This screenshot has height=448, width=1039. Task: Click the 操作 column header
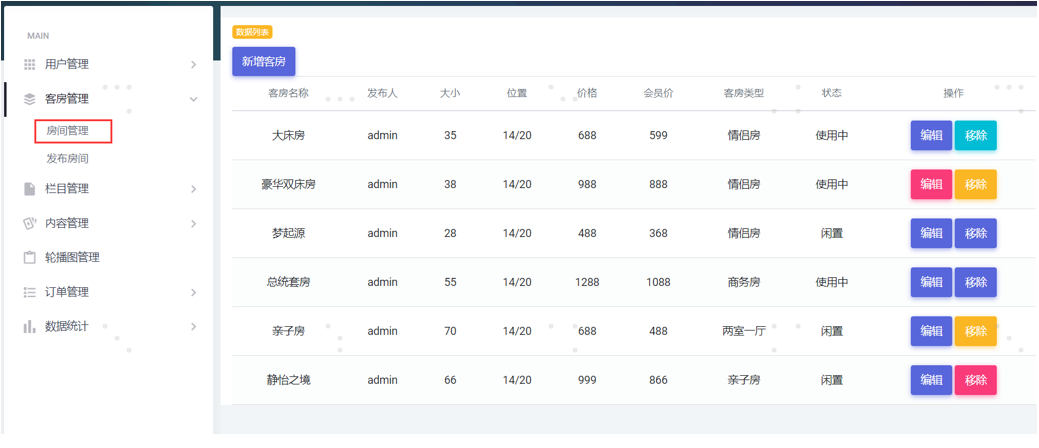click(954, 93)
